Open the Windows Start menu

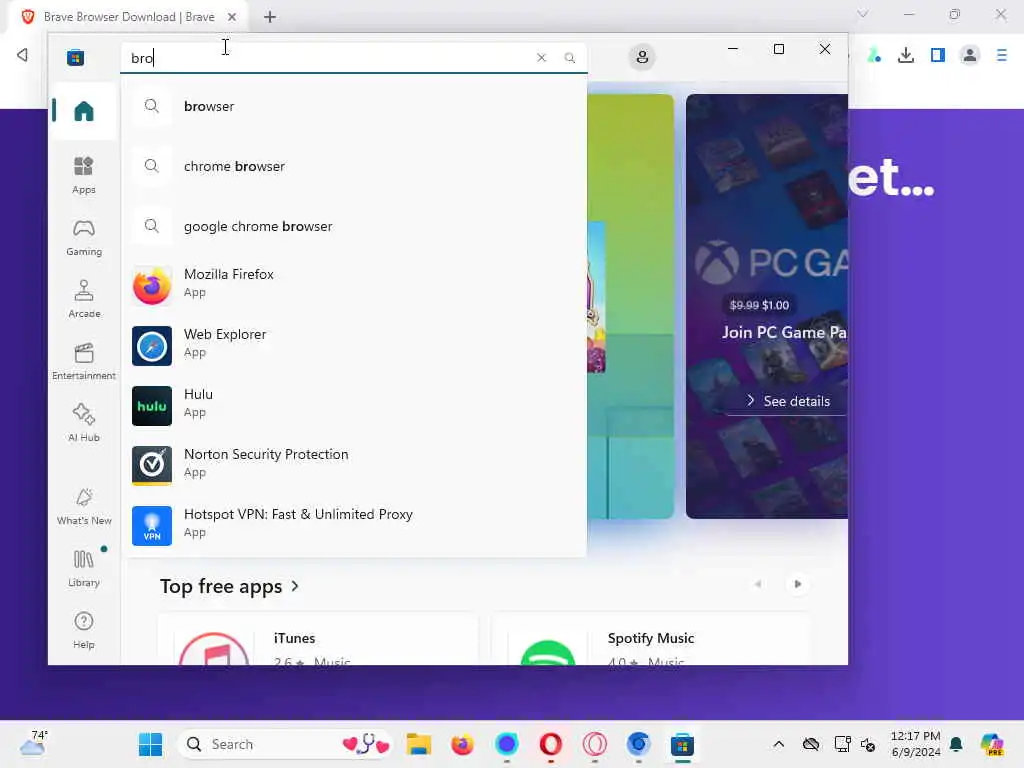click(x=150, y=744)
